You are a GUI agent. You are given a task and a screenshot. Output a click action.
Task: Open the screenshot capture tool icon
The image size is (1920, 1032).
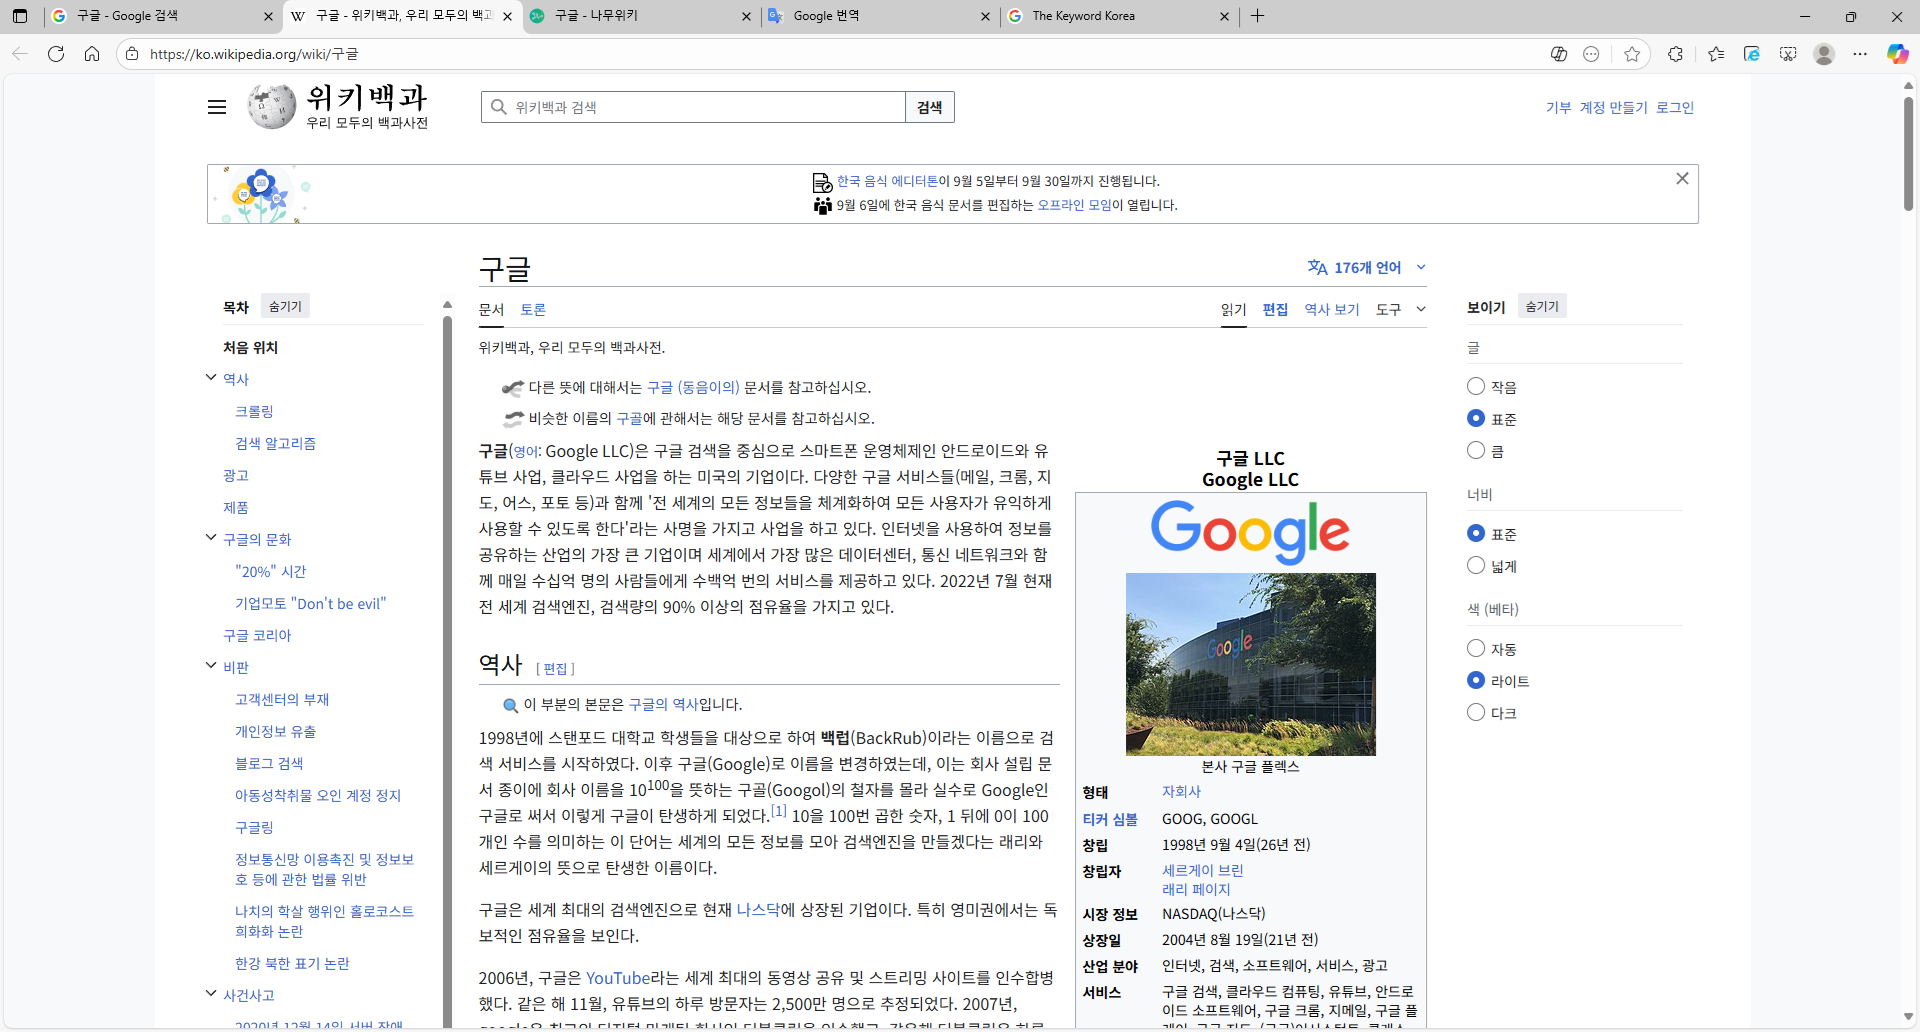[x=1788, y=54]
